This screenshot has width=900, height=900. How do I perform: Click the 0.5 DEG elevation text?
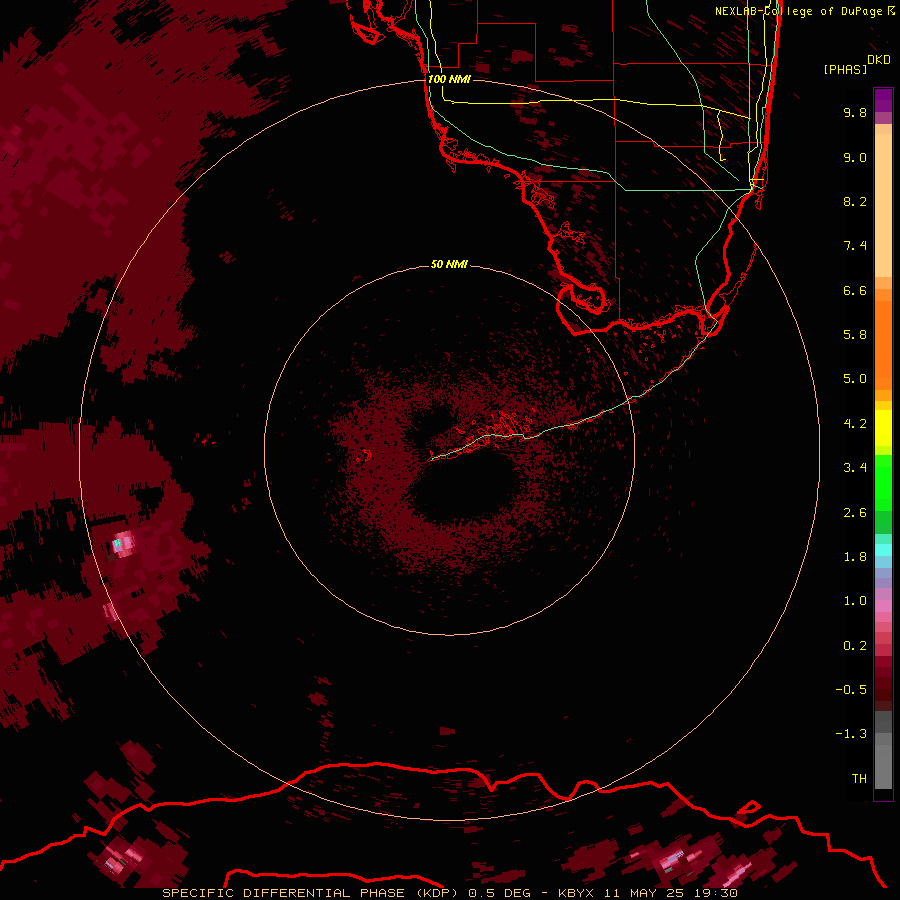coord(499,893)
